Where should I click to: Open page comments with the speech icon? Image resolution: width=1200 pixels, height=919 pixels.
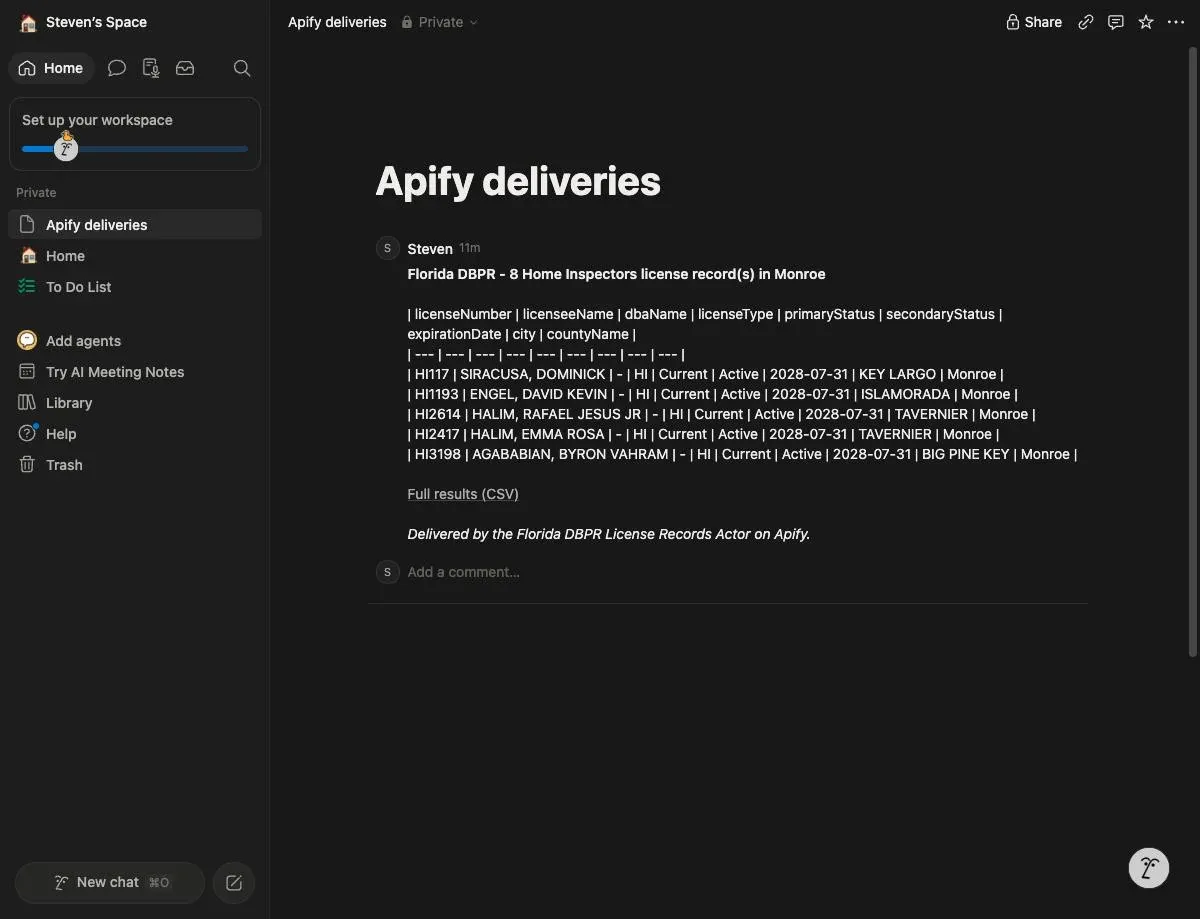[1116, 22]
